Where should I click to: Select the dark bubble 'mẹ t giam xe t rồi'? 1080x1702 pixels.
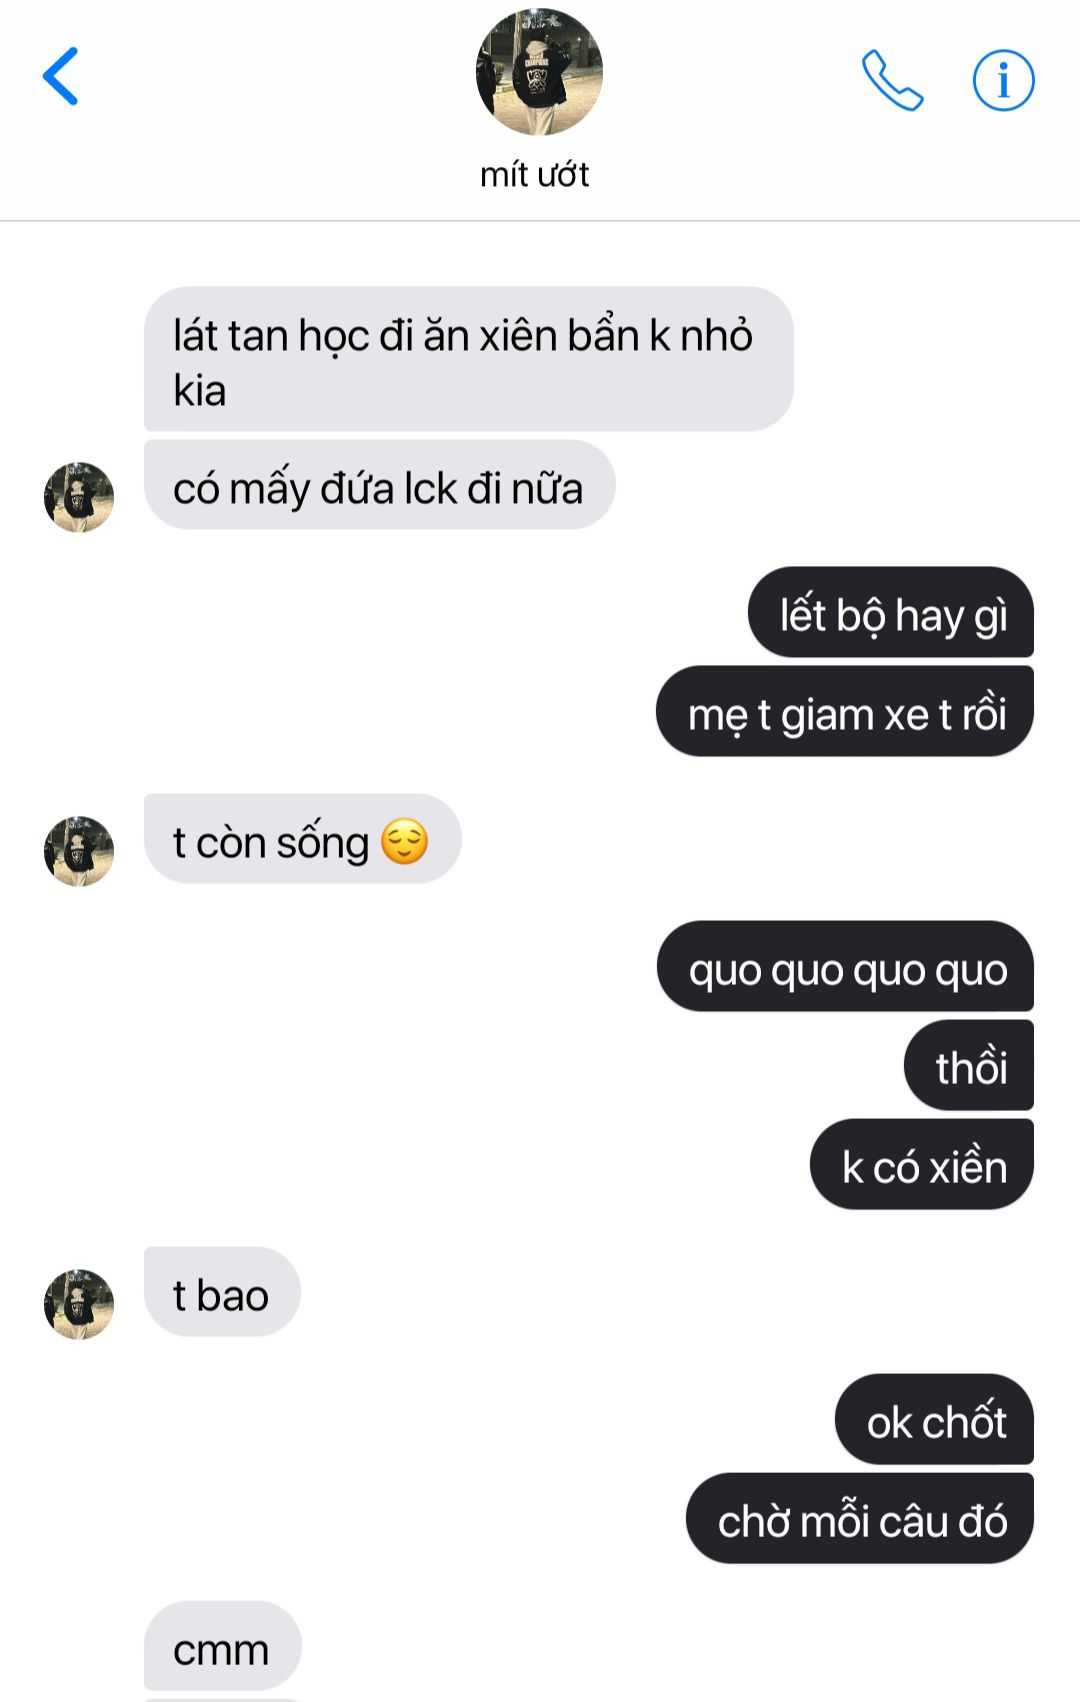[845, 711]
